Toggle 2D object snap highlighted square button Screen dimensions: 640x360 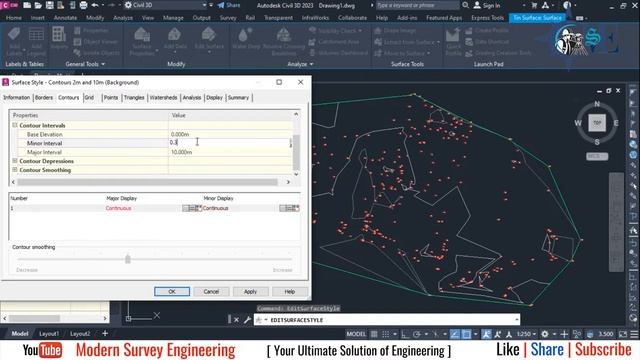[466, 334]
